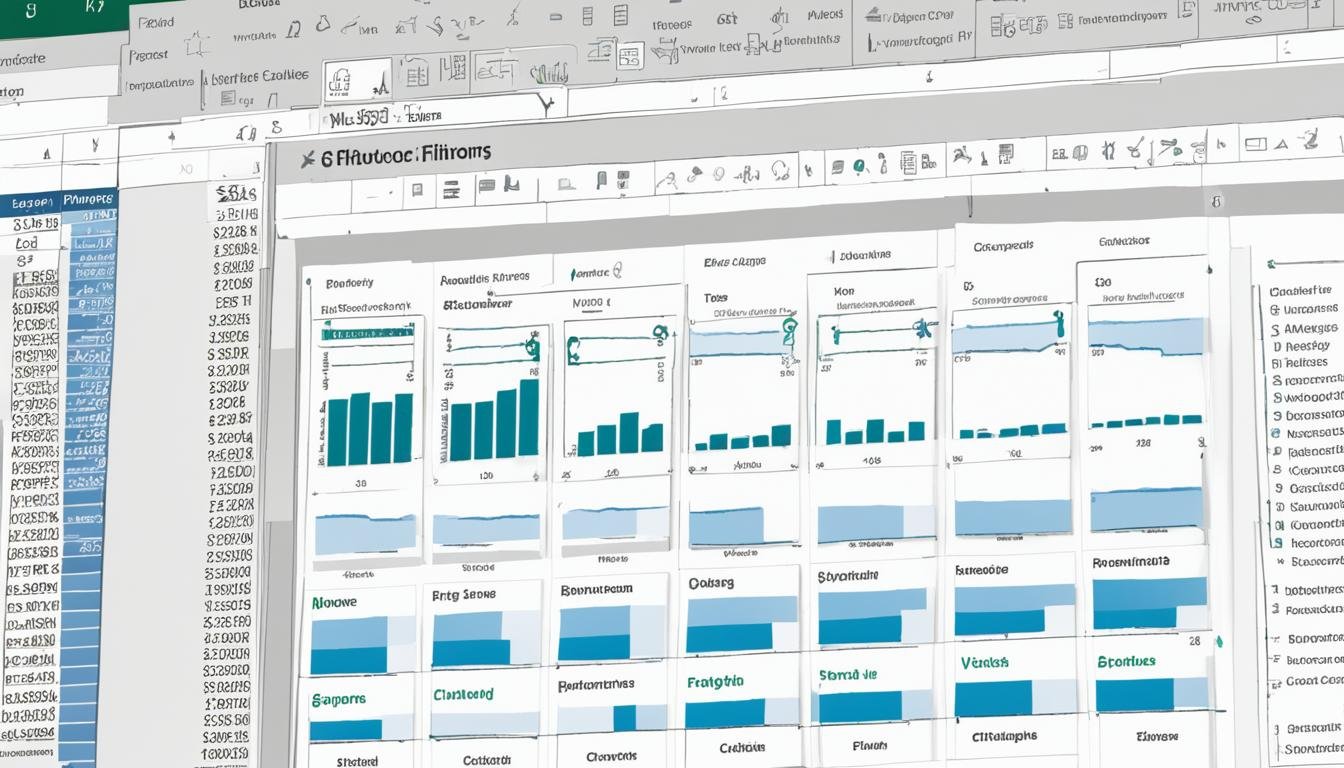Select the 'Fraigtrio' chart tile
Image resolution: width=1344 pixels, height=768 pixels.
tap(741, 700)
